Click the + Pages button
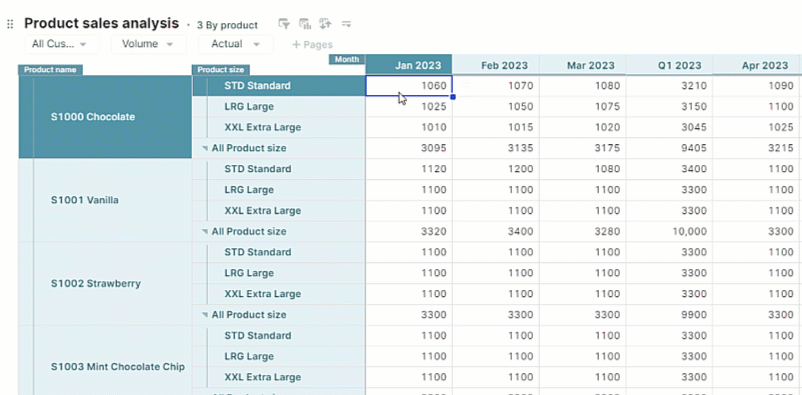Screen dimensions: 802x395 312,45
